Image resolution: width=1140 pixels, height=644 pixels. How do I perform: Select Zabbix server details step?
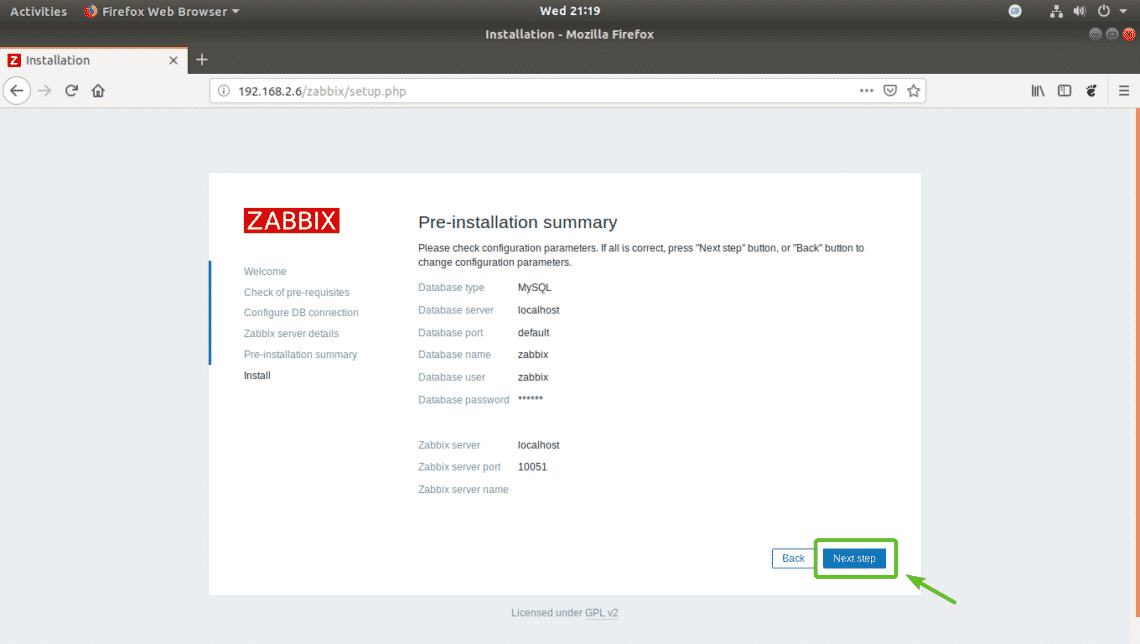pyautogui.click(x=291, y=334)
